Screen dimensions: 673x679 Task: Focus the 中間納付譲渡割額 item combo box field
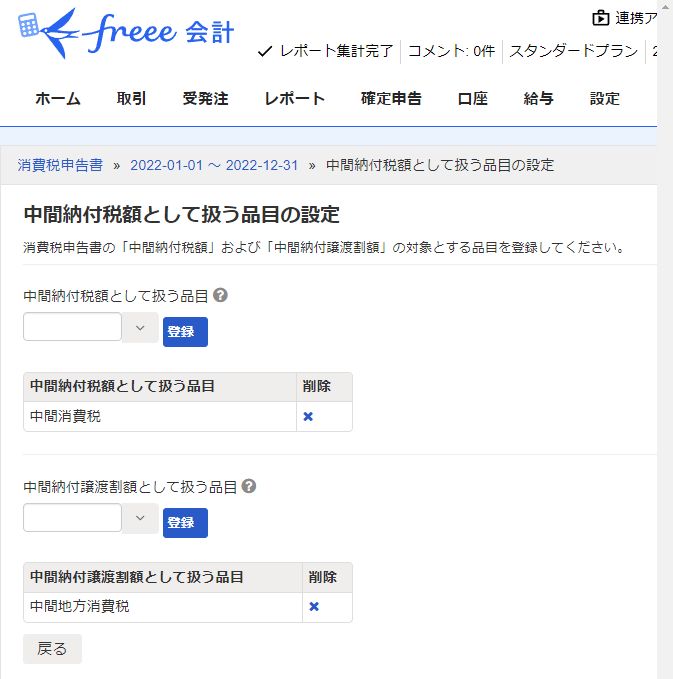(72, 517)
